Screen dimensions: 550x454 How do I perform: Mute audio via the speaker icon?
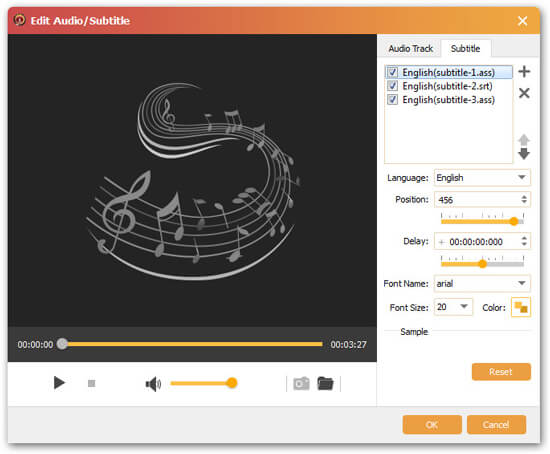pos(153,384)
